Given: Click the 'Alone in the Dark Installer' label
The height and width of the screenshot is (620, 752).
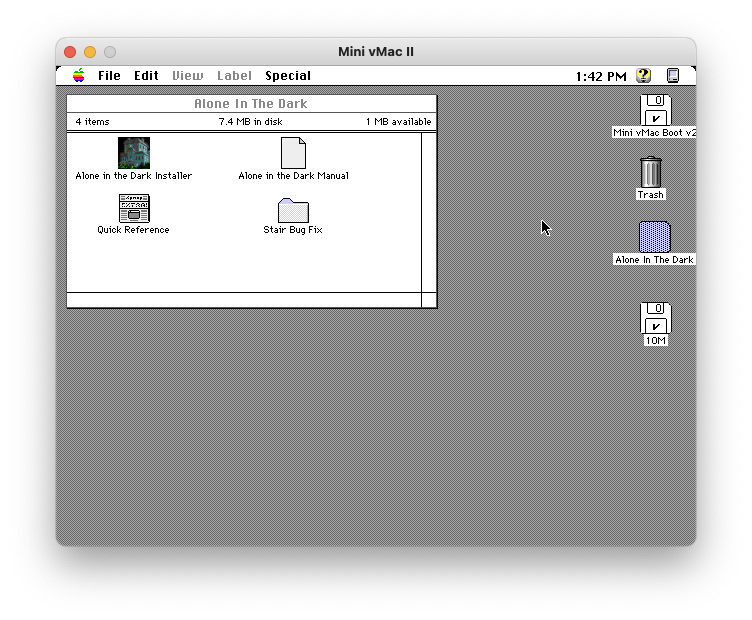Looking at the screenshot, I should 134,176.
